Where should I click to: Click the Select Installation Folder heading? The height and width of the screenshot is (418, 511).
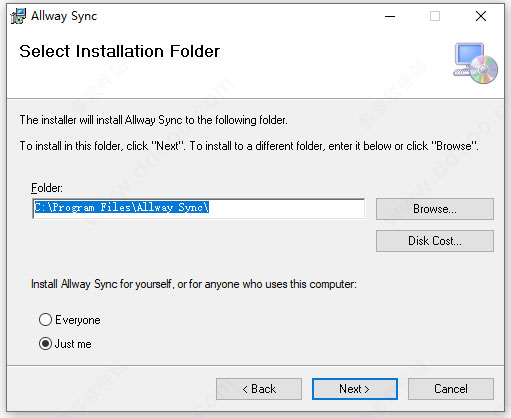[119, 51]
